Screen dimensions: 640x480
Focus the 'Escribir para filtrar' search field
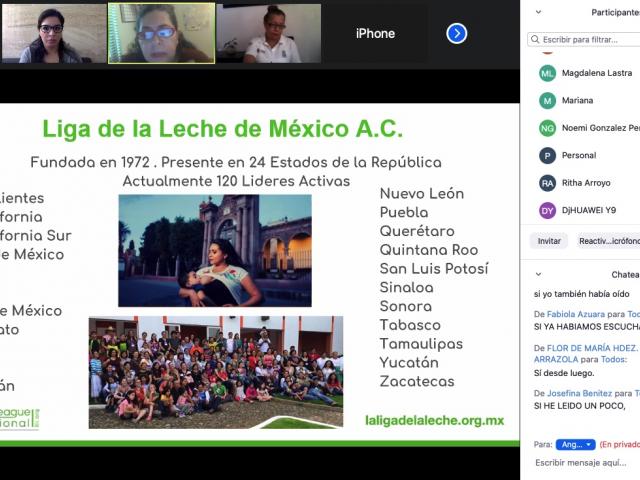[x=584, y=40]
